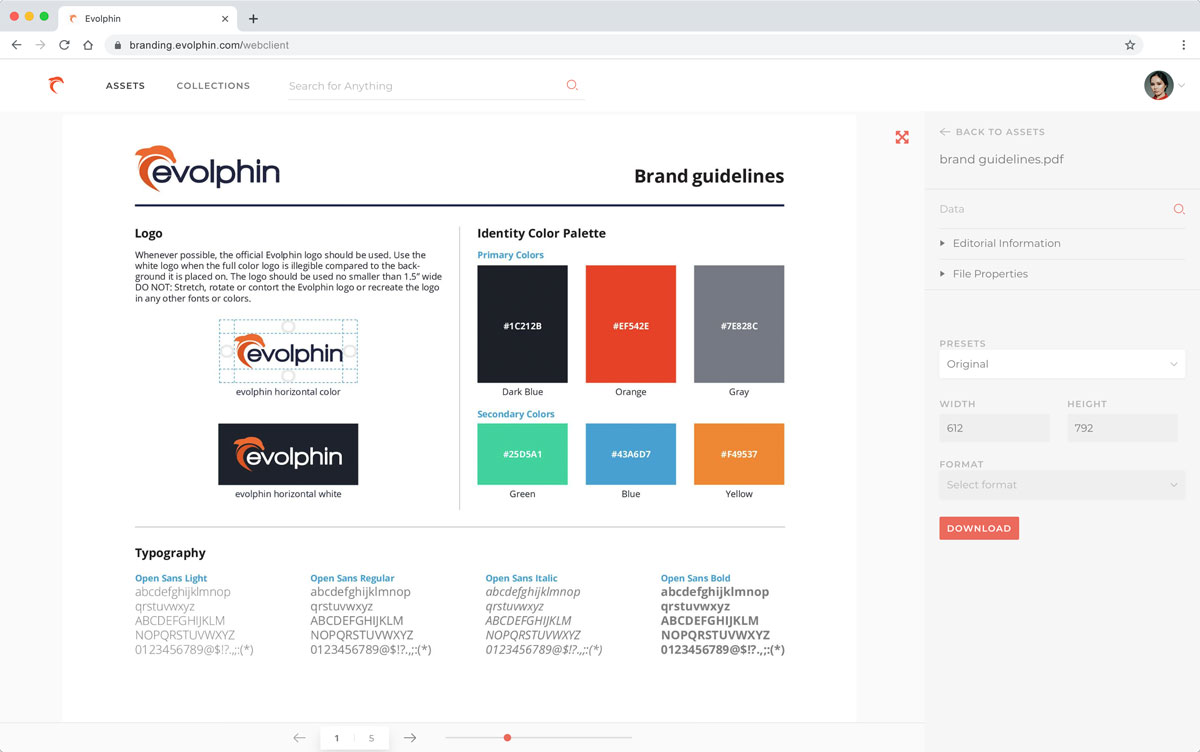Open the Presets dropdown showing Original
The image size is (1200, 752).
pos(1062,364)
